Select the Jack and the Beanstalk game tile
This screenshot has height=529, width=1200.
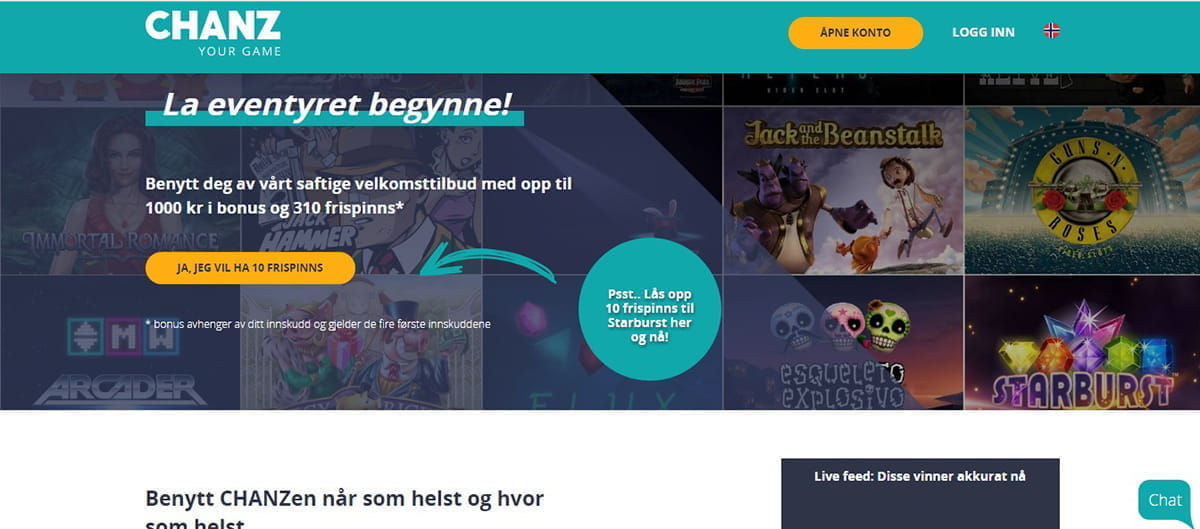coord(842,190)
